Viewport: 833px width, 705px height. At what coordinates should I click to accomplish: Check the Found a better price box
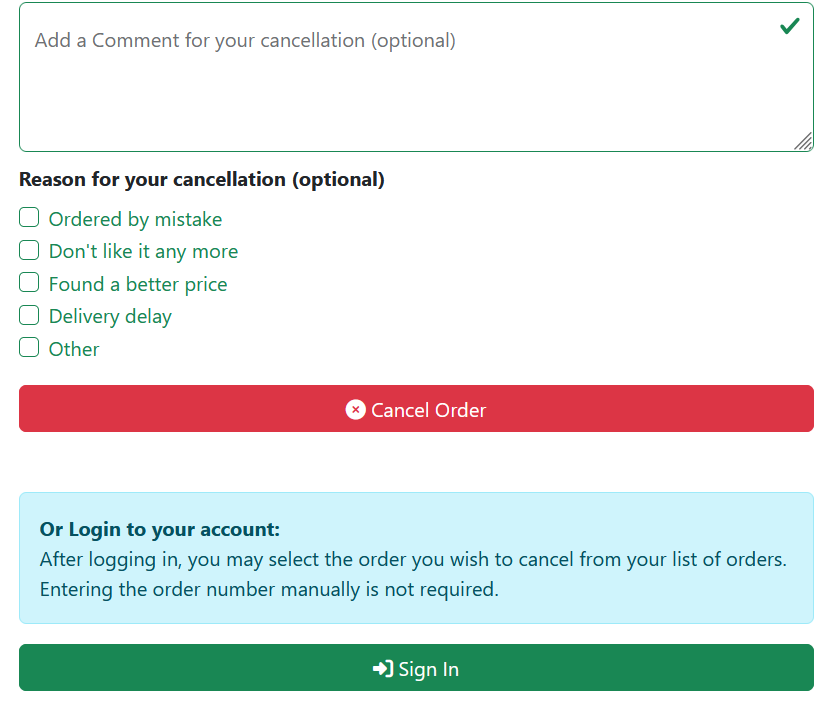(29, 282)
